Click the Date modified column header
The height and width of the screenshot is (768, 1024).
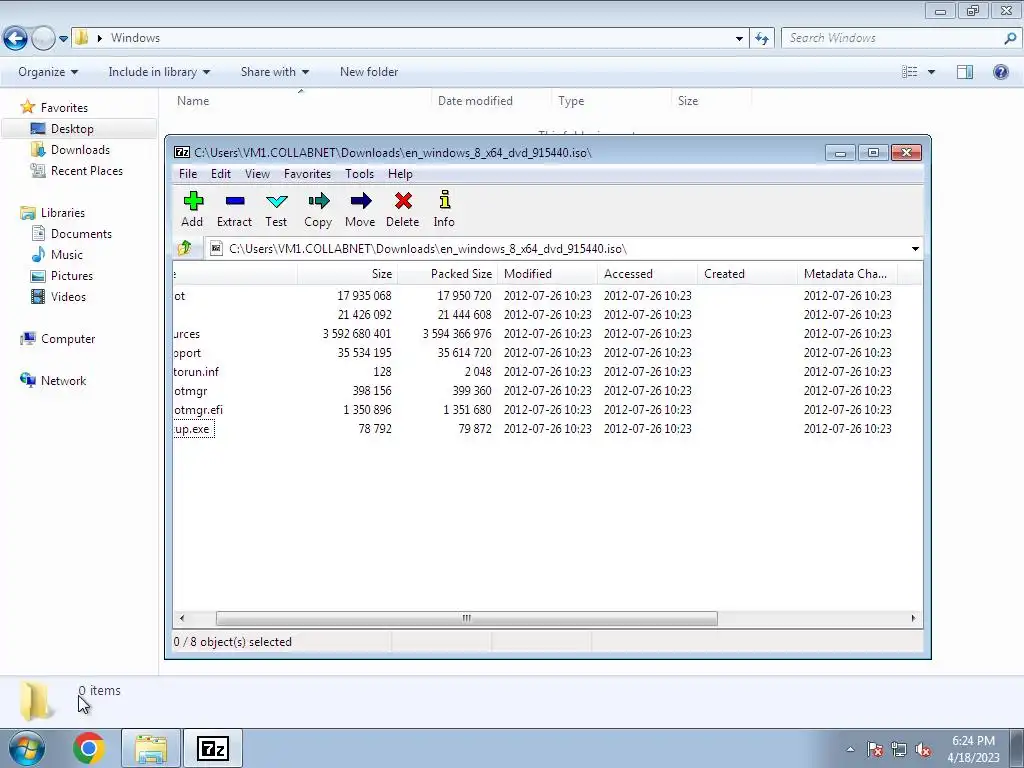tap(490, 101)
